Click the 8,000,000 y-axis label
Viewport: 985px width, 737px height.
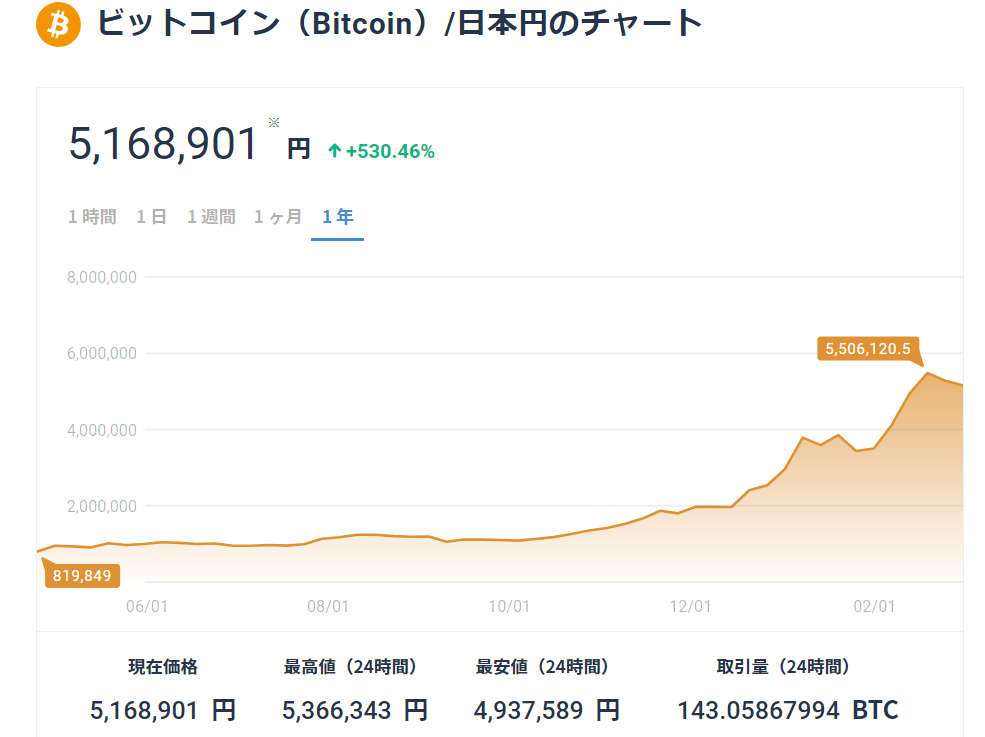102,277
